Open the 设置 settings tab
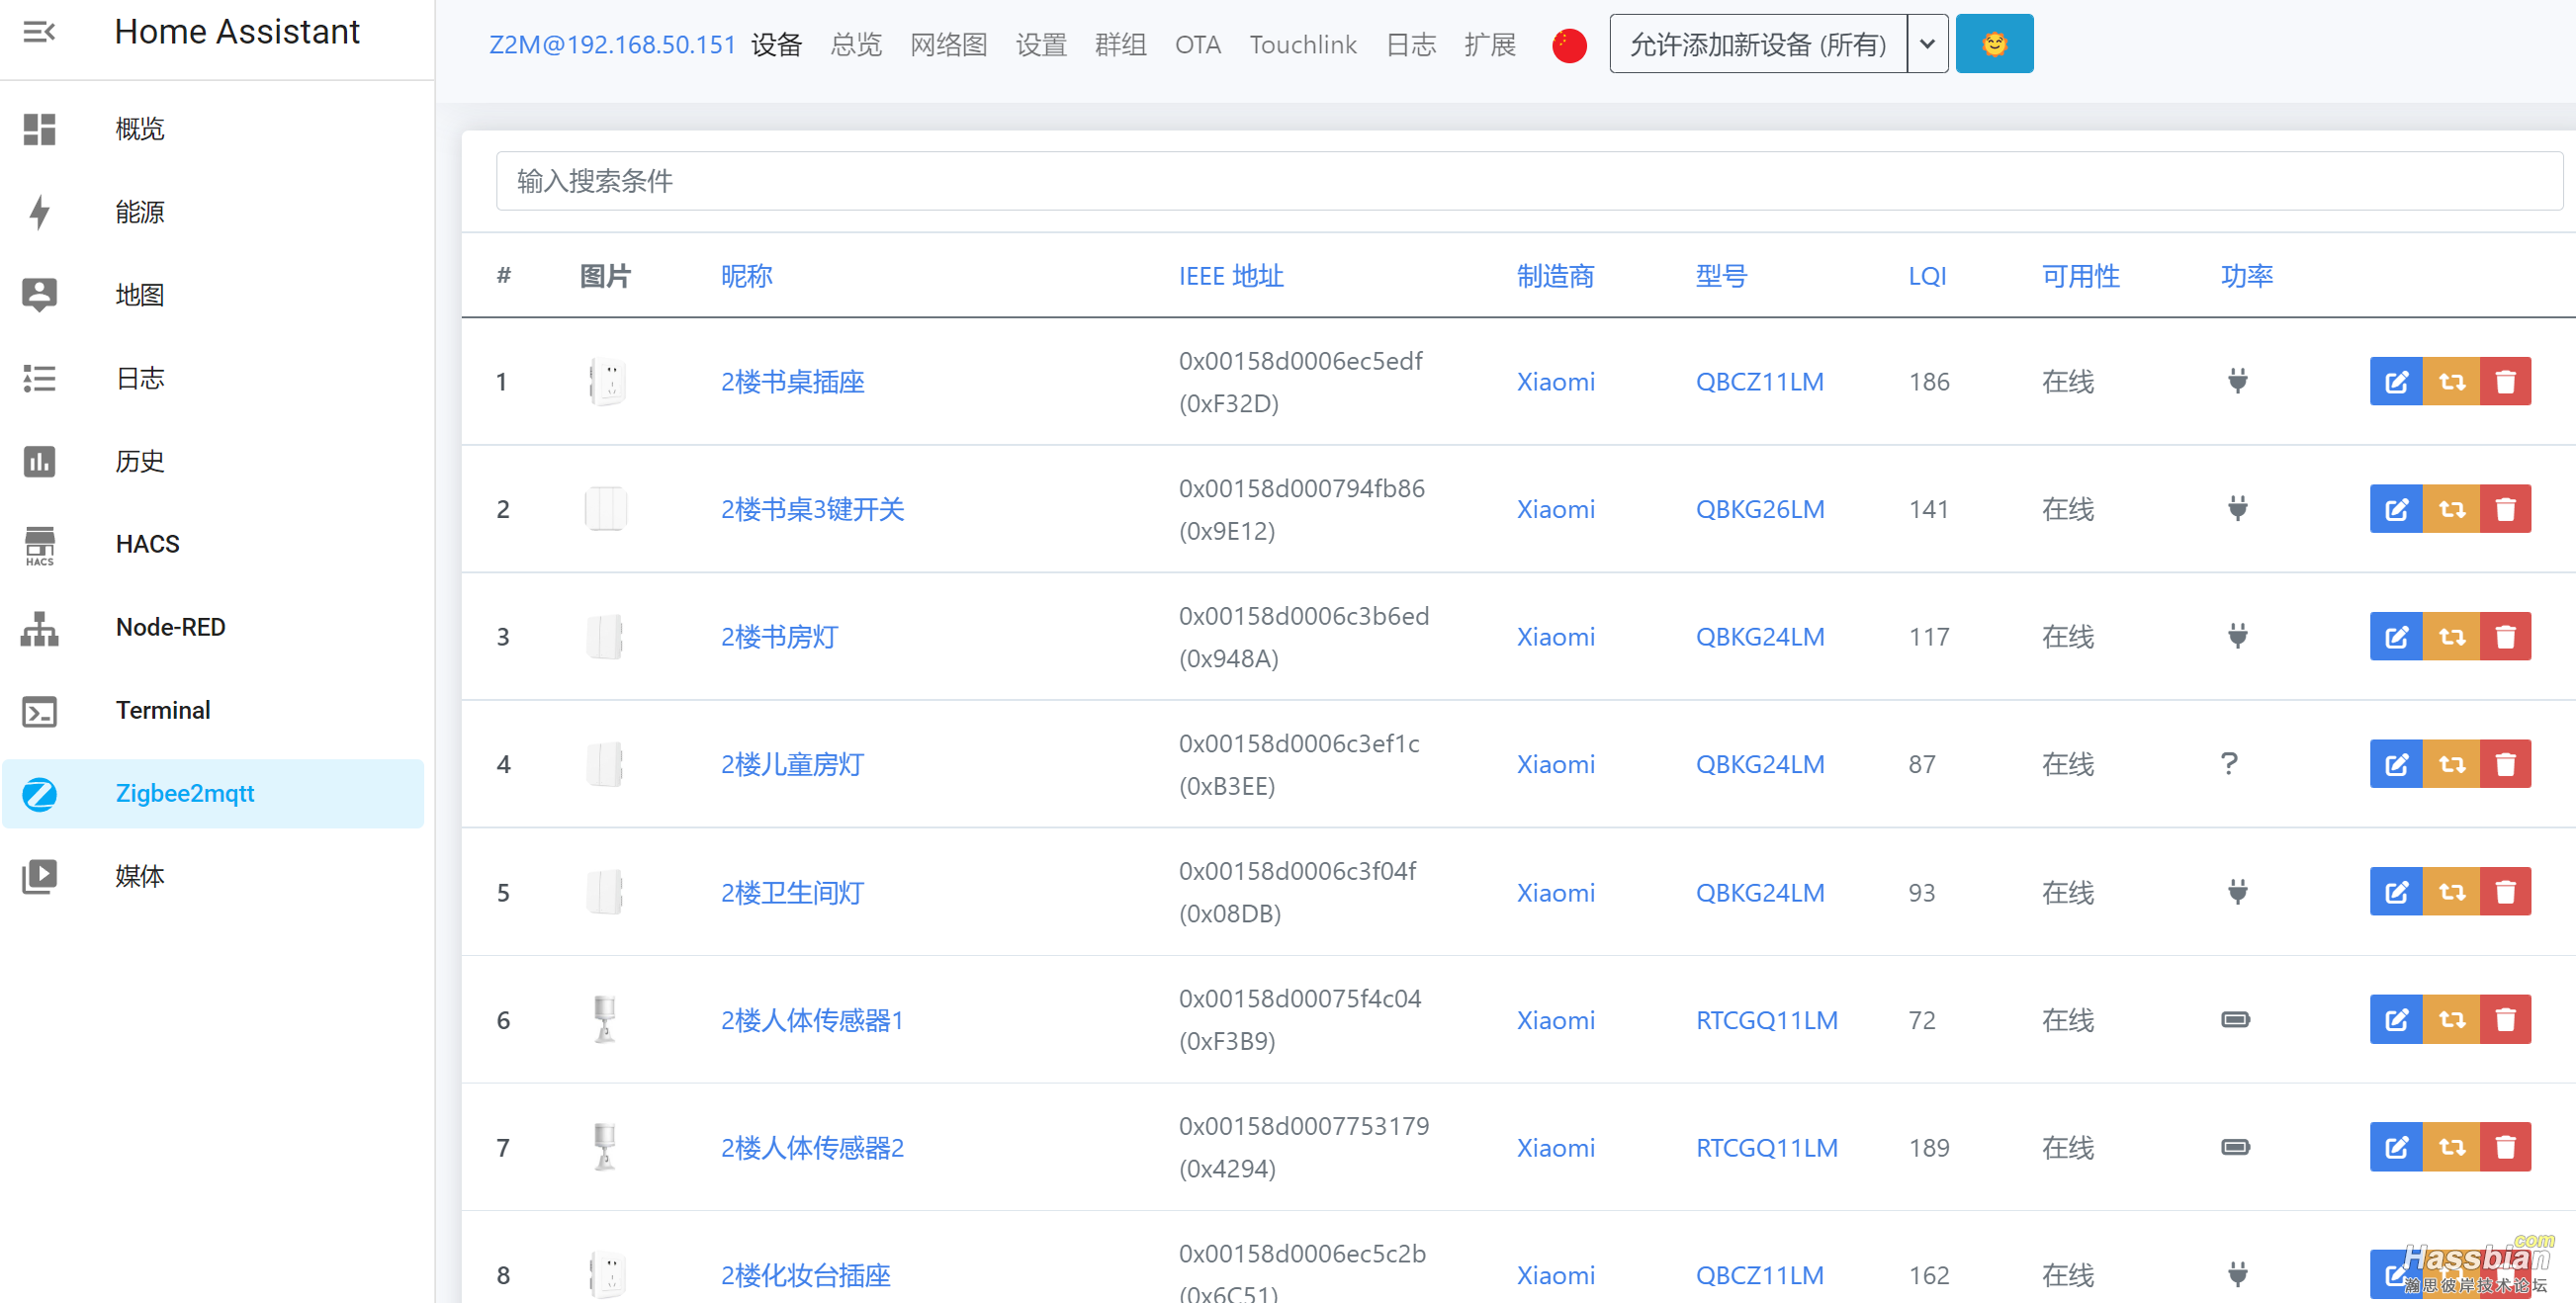 click(x=1041, y=45)
